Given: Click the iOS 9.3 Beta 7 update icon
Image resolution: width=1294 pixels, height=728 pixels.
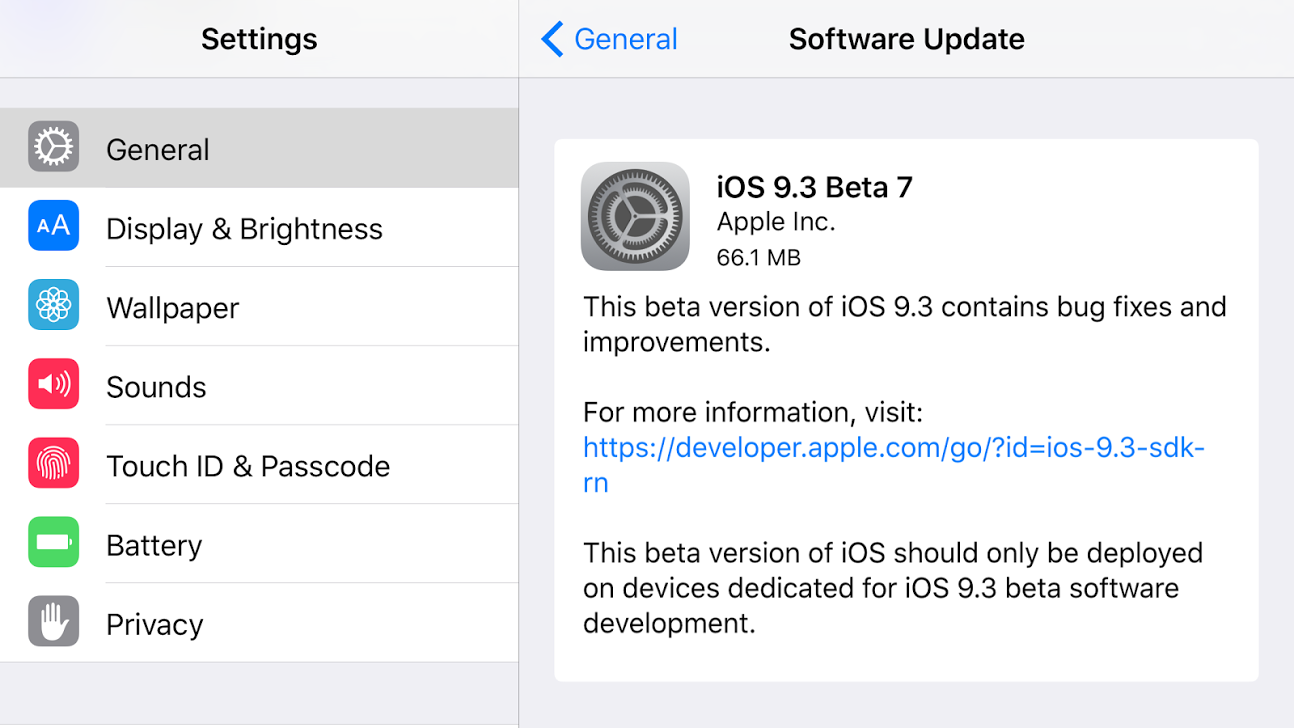Looking at the screenshot, I should coord(634,216).
